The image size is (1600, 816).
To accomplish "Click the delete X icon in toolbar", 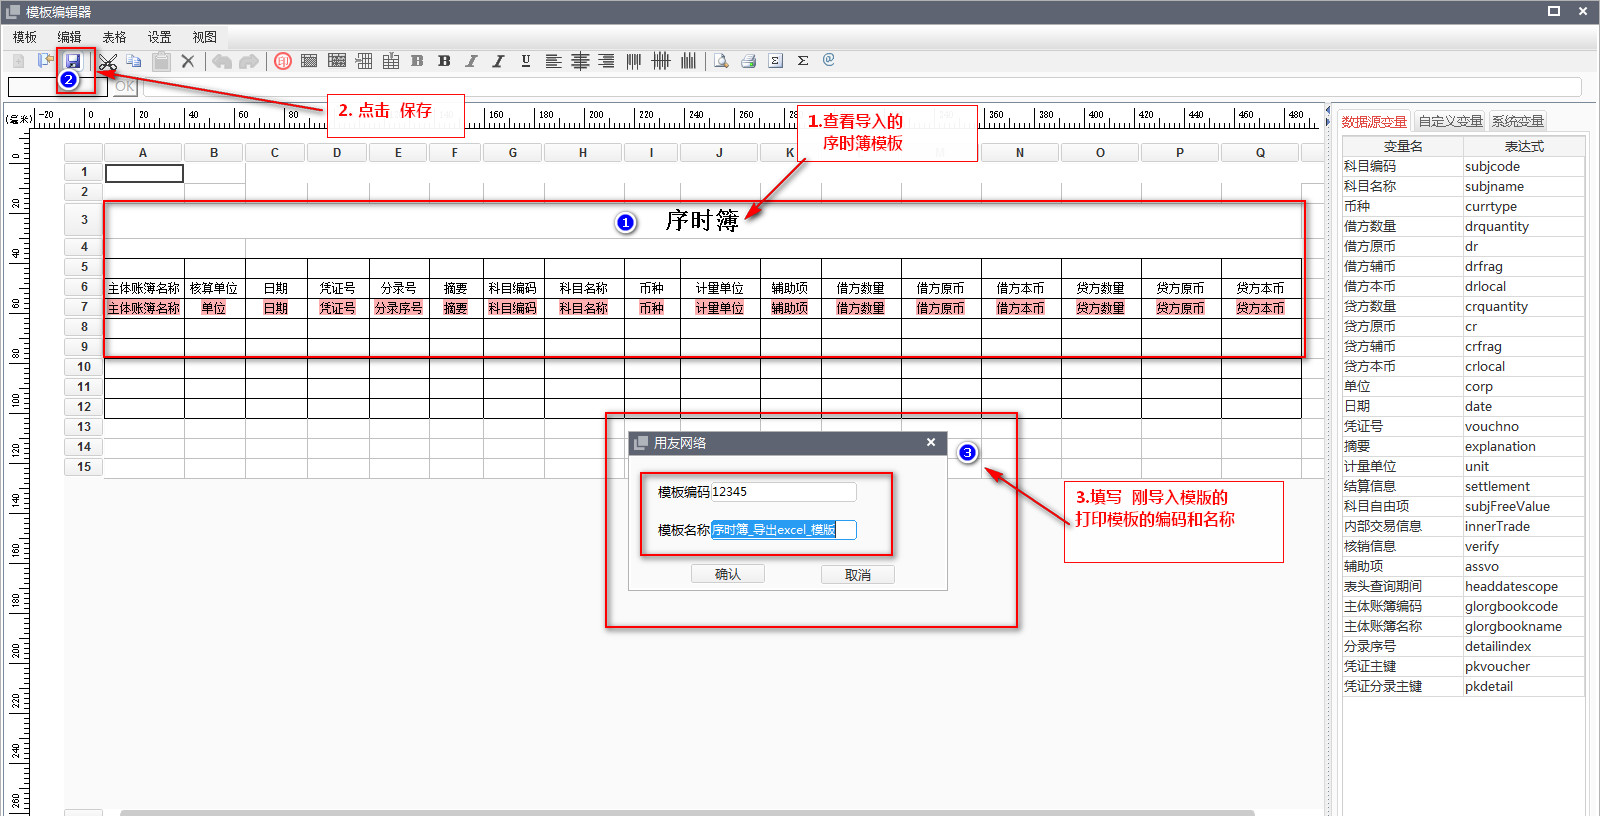I will (188, 62).
